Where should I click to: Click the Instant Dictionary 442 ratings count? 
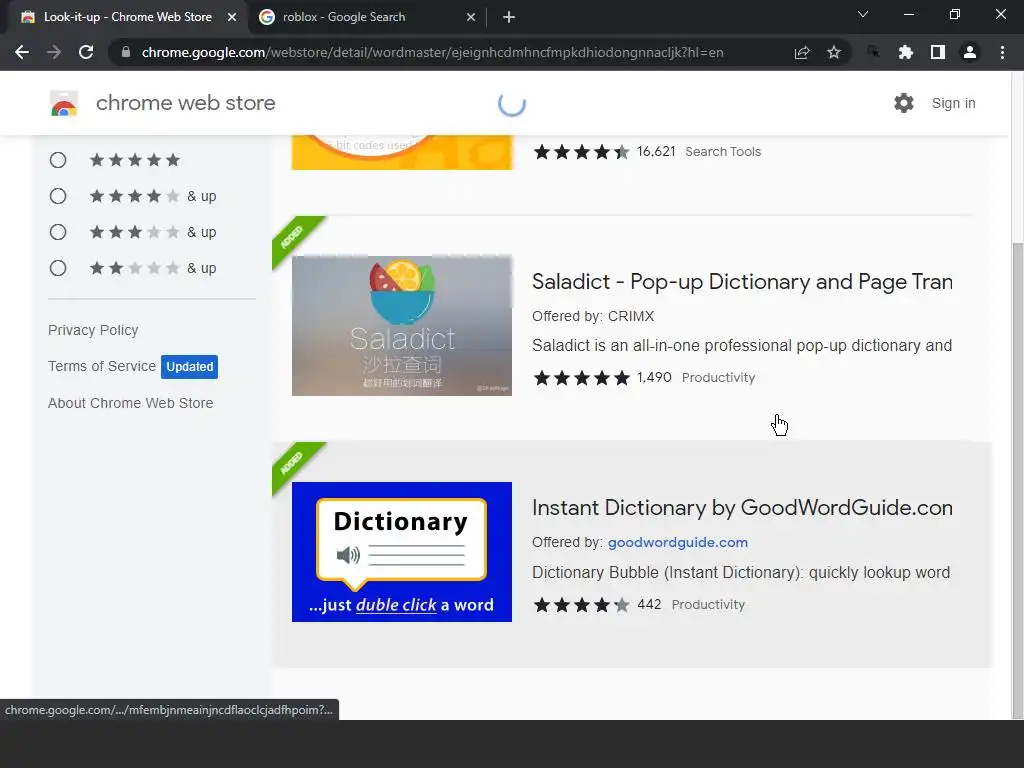pos(649,604)
